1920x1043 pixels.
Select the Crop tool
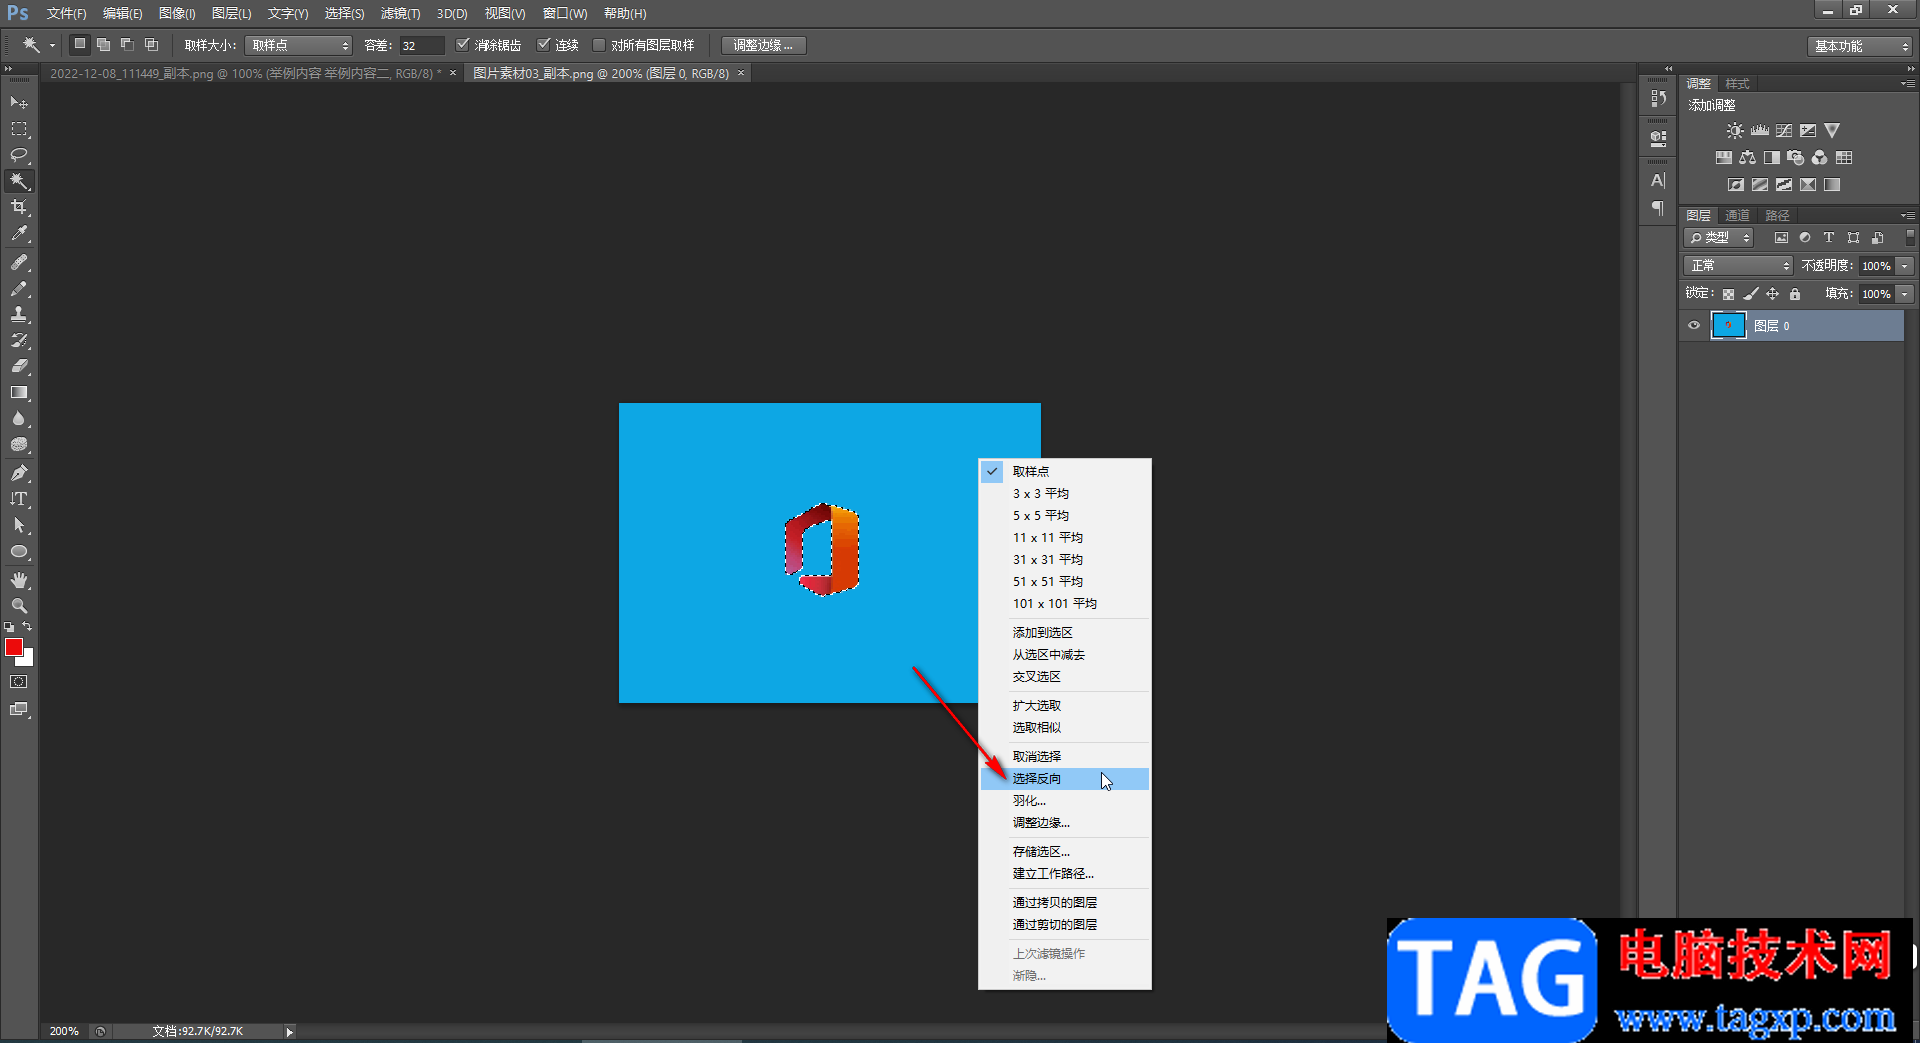pyautogui.click(x=19, y=207)
